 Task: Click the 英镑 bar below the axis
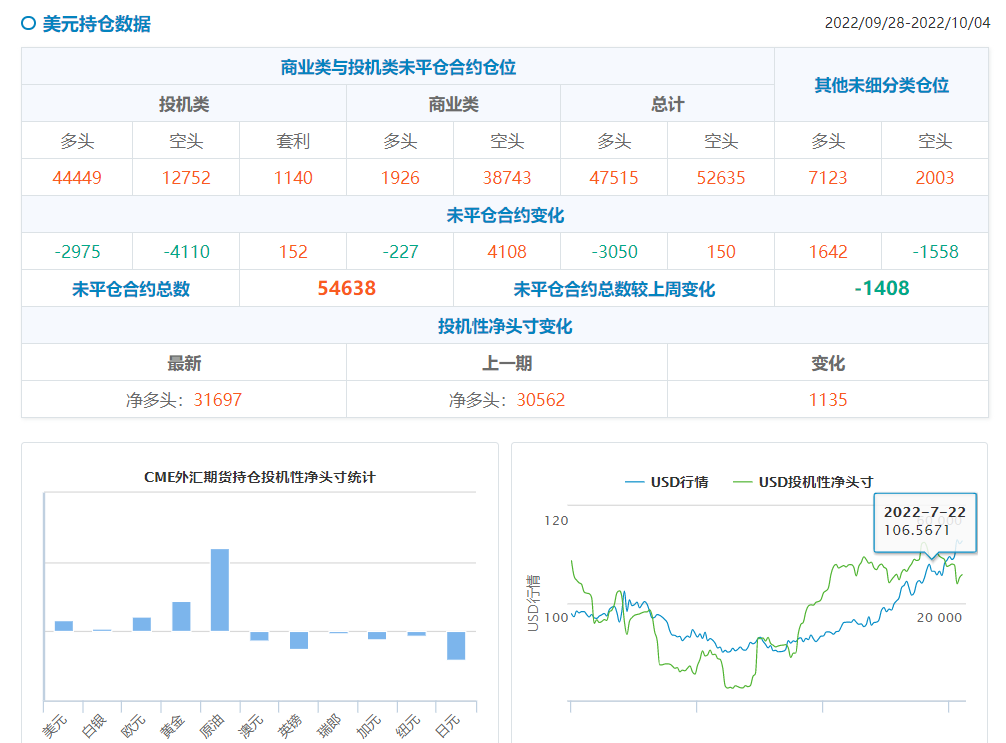[299, 640]
